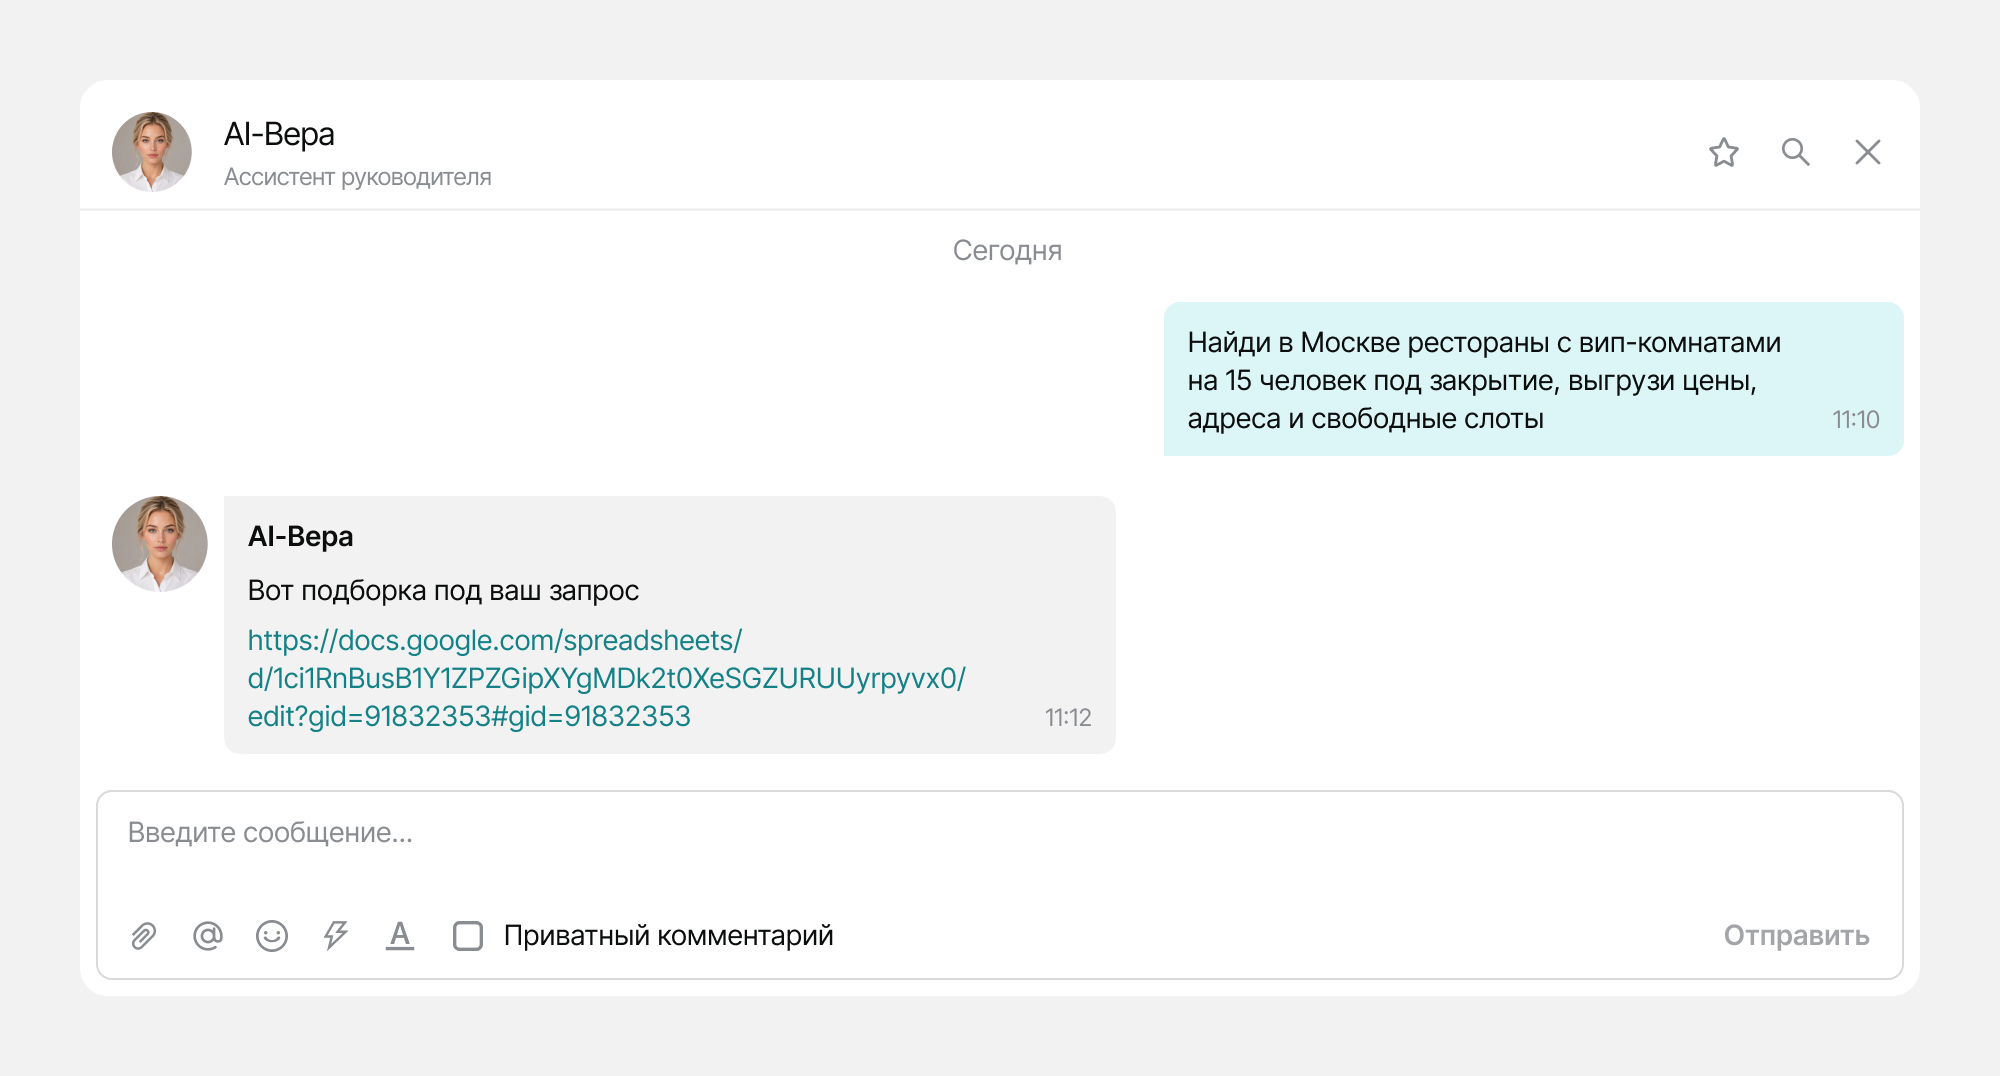Focus the Введите сообщение input field
Image resolution: width=2000 pixels, height=1076 pixels.
coord(1000,850)
